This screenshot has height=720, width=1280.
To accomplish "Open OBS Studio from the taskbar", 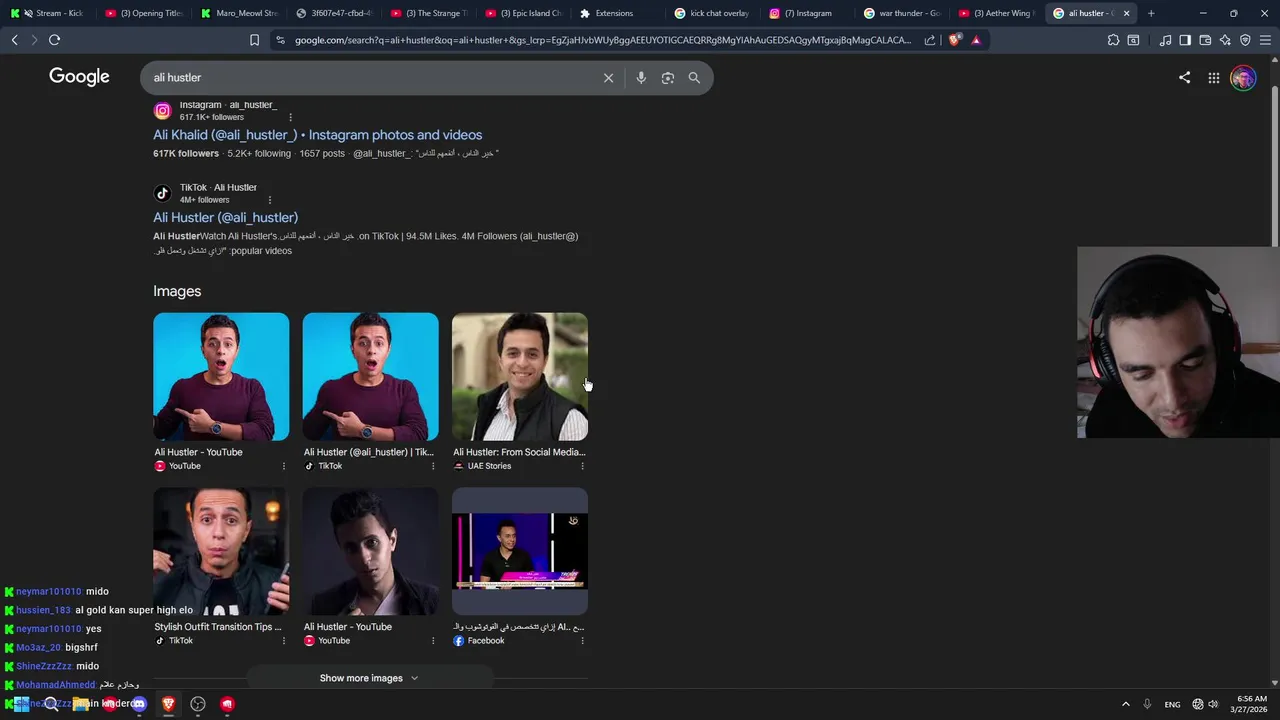I will pos(198,704).
